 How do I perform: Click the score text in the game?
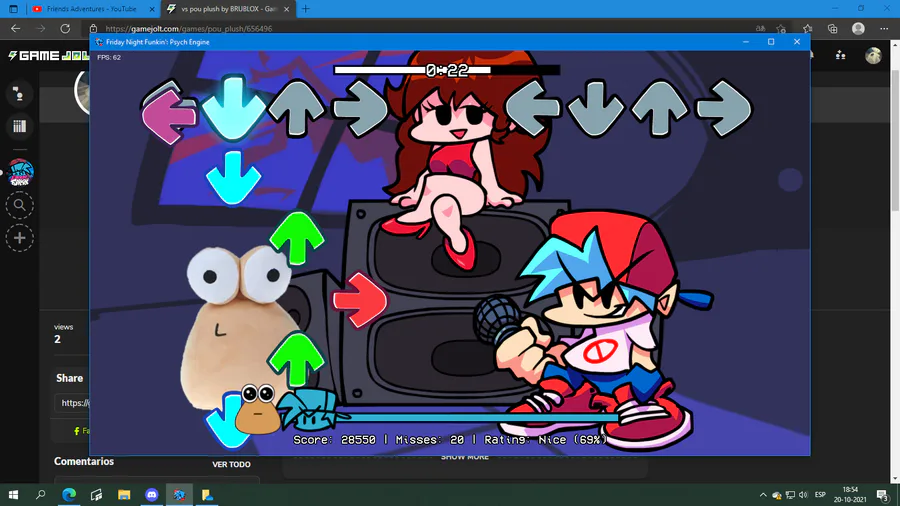(449, 439)
